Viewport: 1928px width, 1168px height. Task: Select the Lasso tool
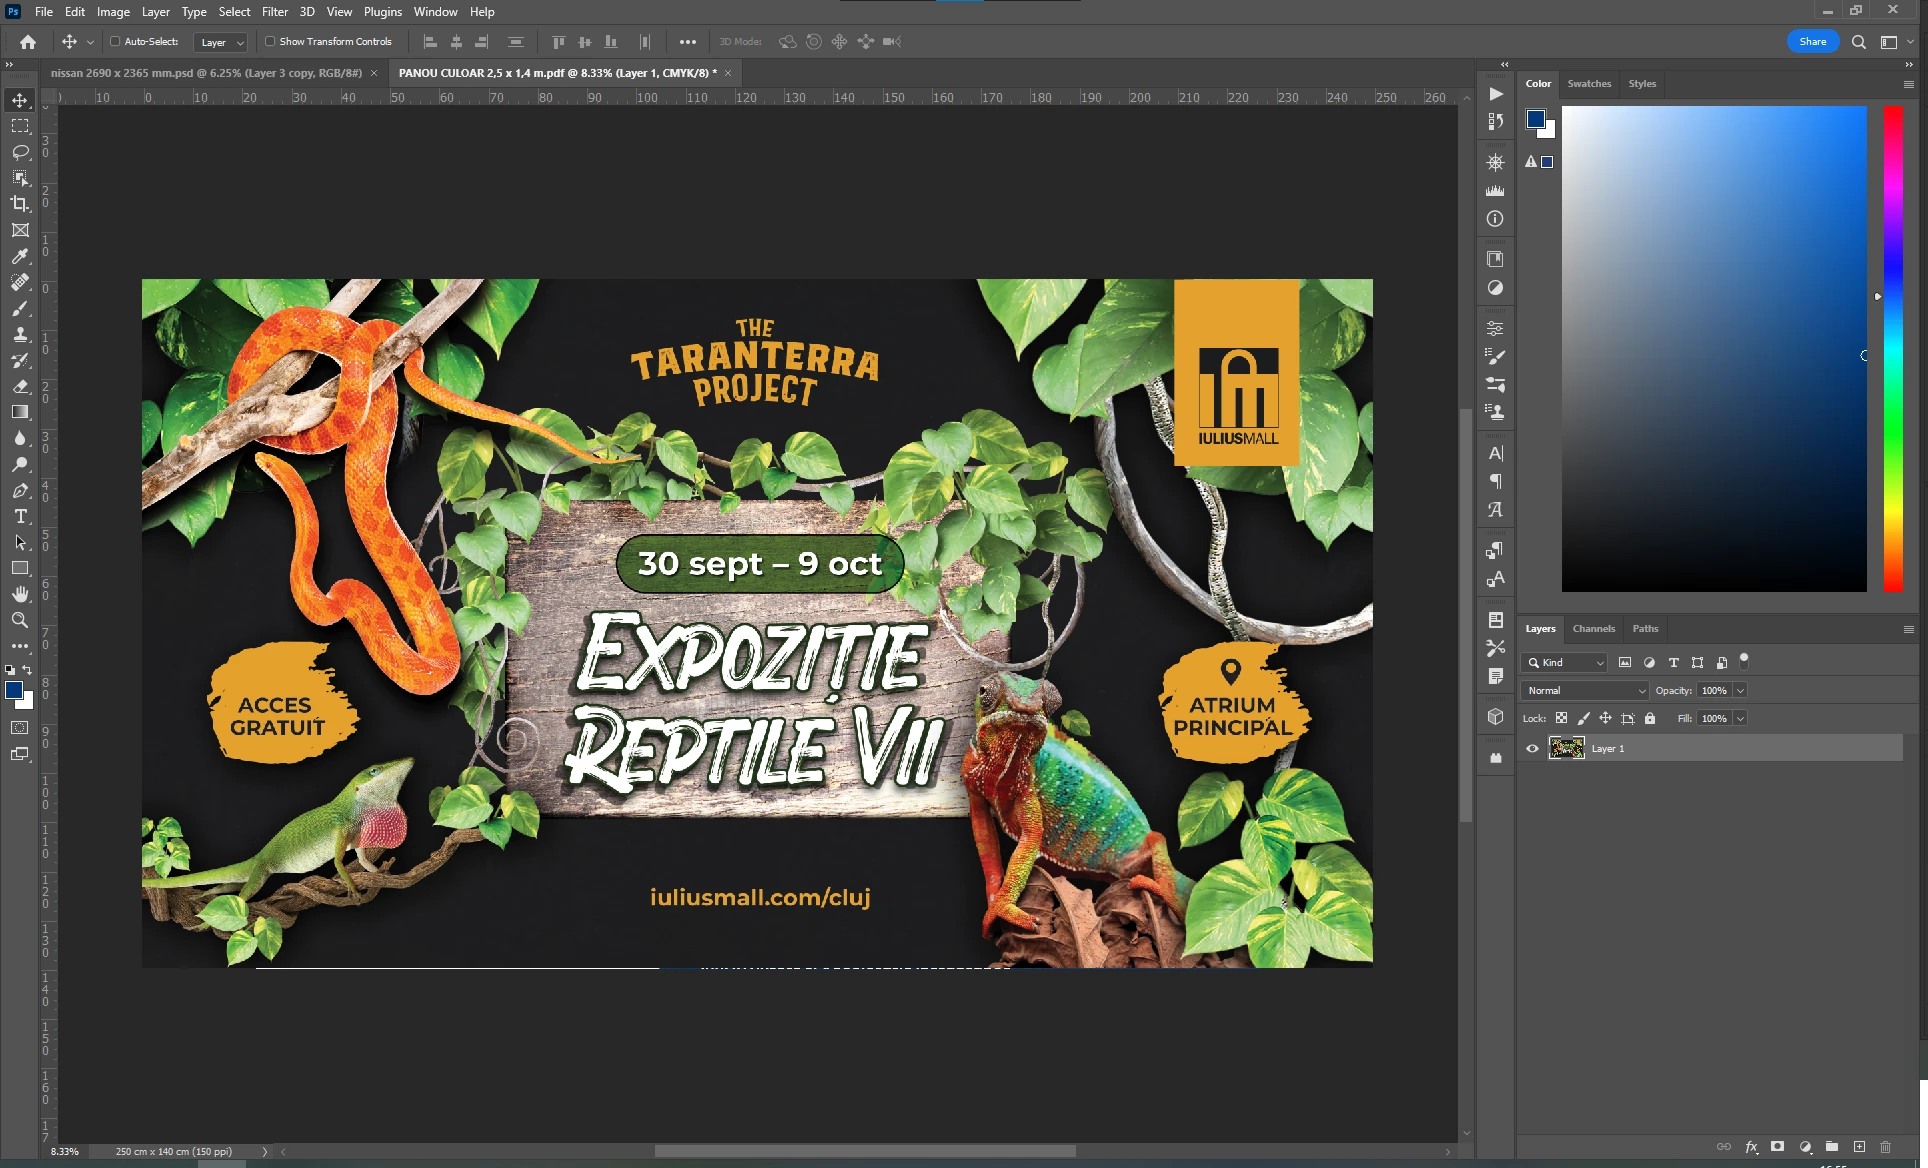coord(20,152)
